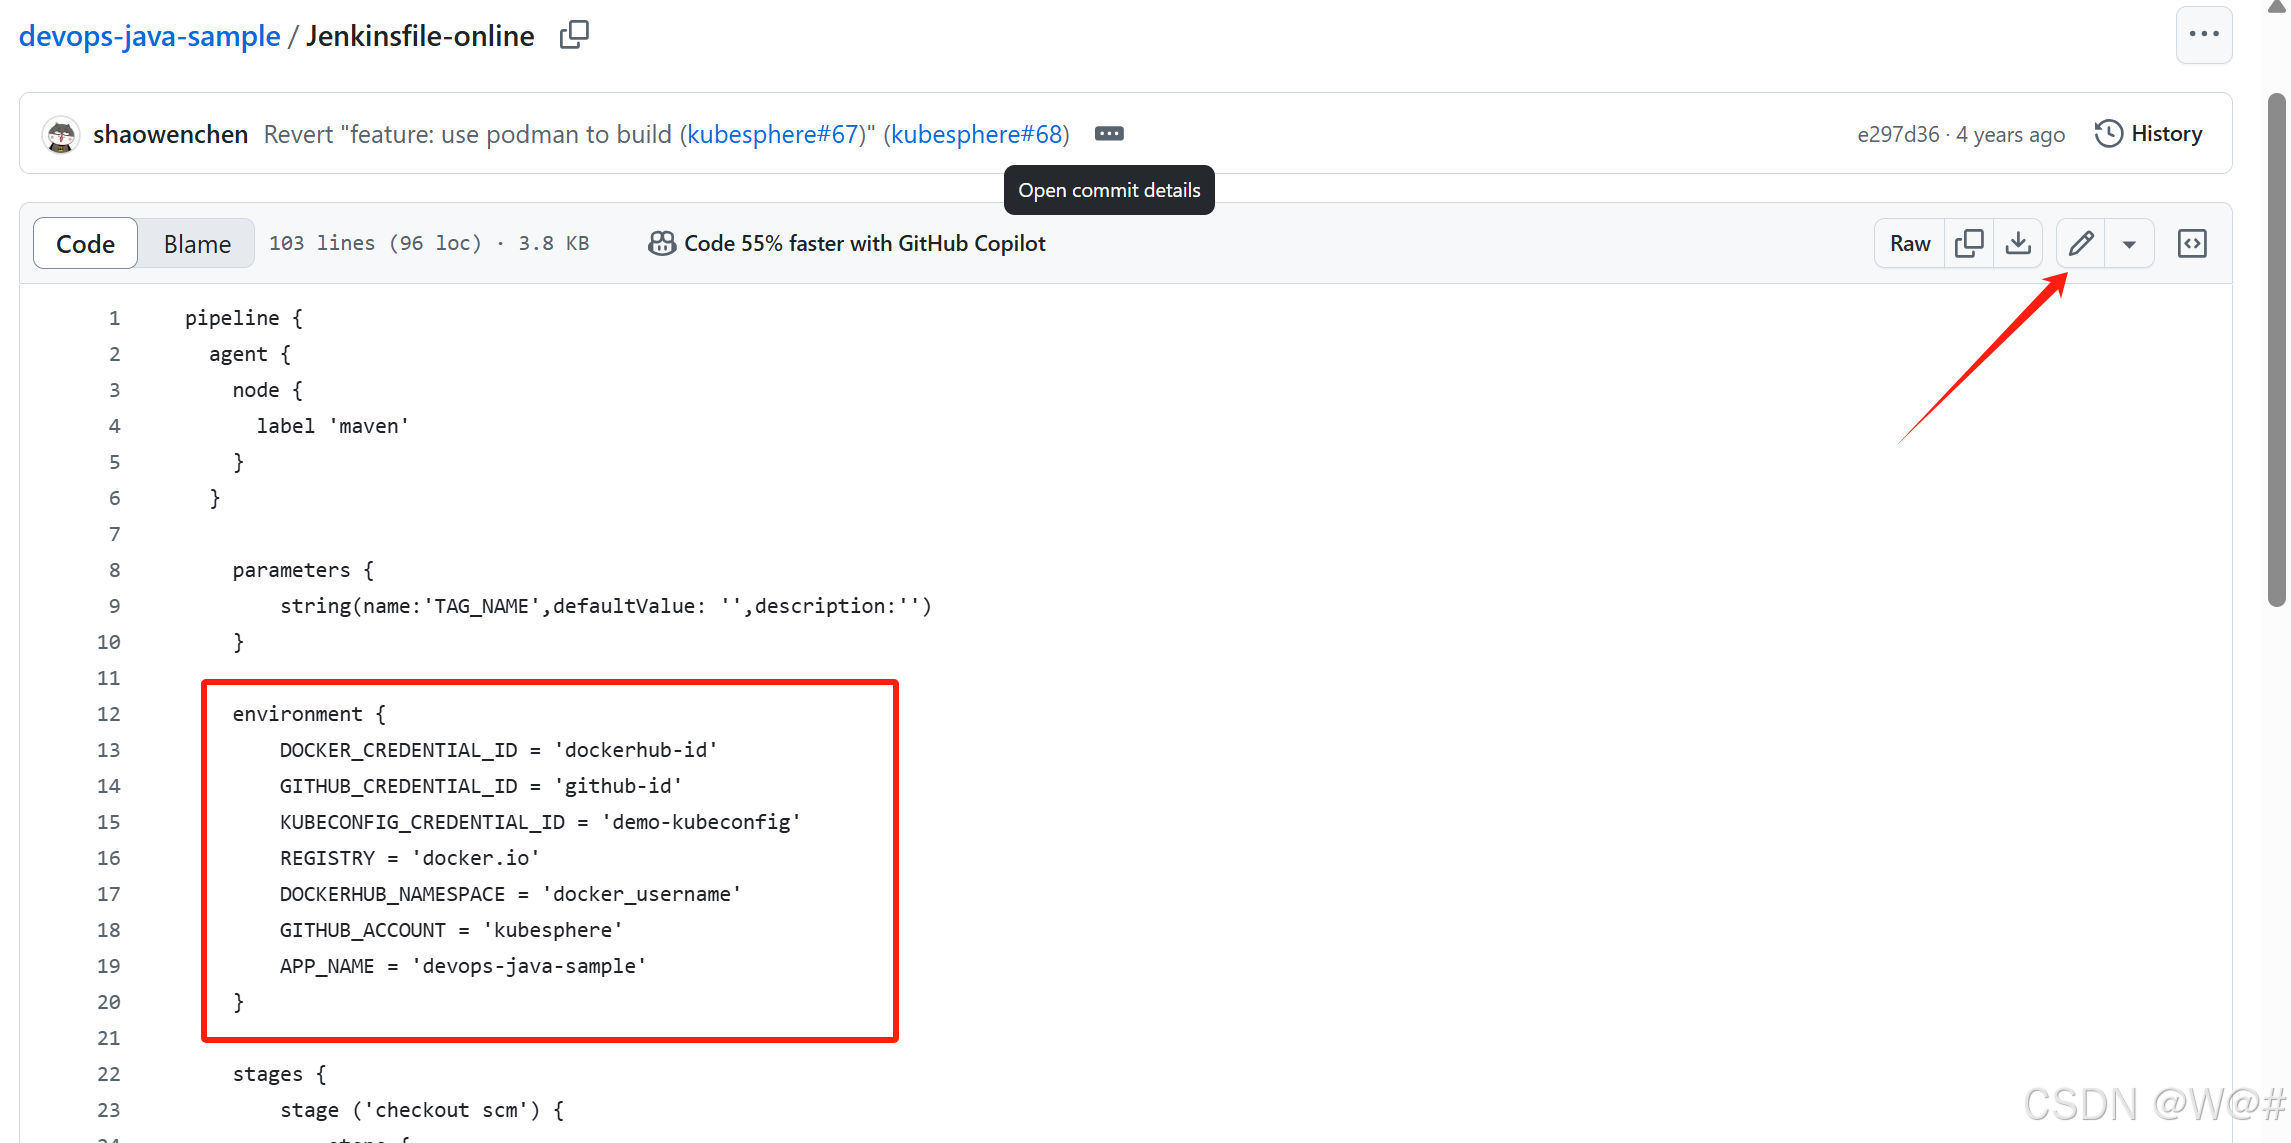This screenshot has height=1143, width=2291.
Task: Select line number 12
Action: pyautogui.click(x=108, y=714)
